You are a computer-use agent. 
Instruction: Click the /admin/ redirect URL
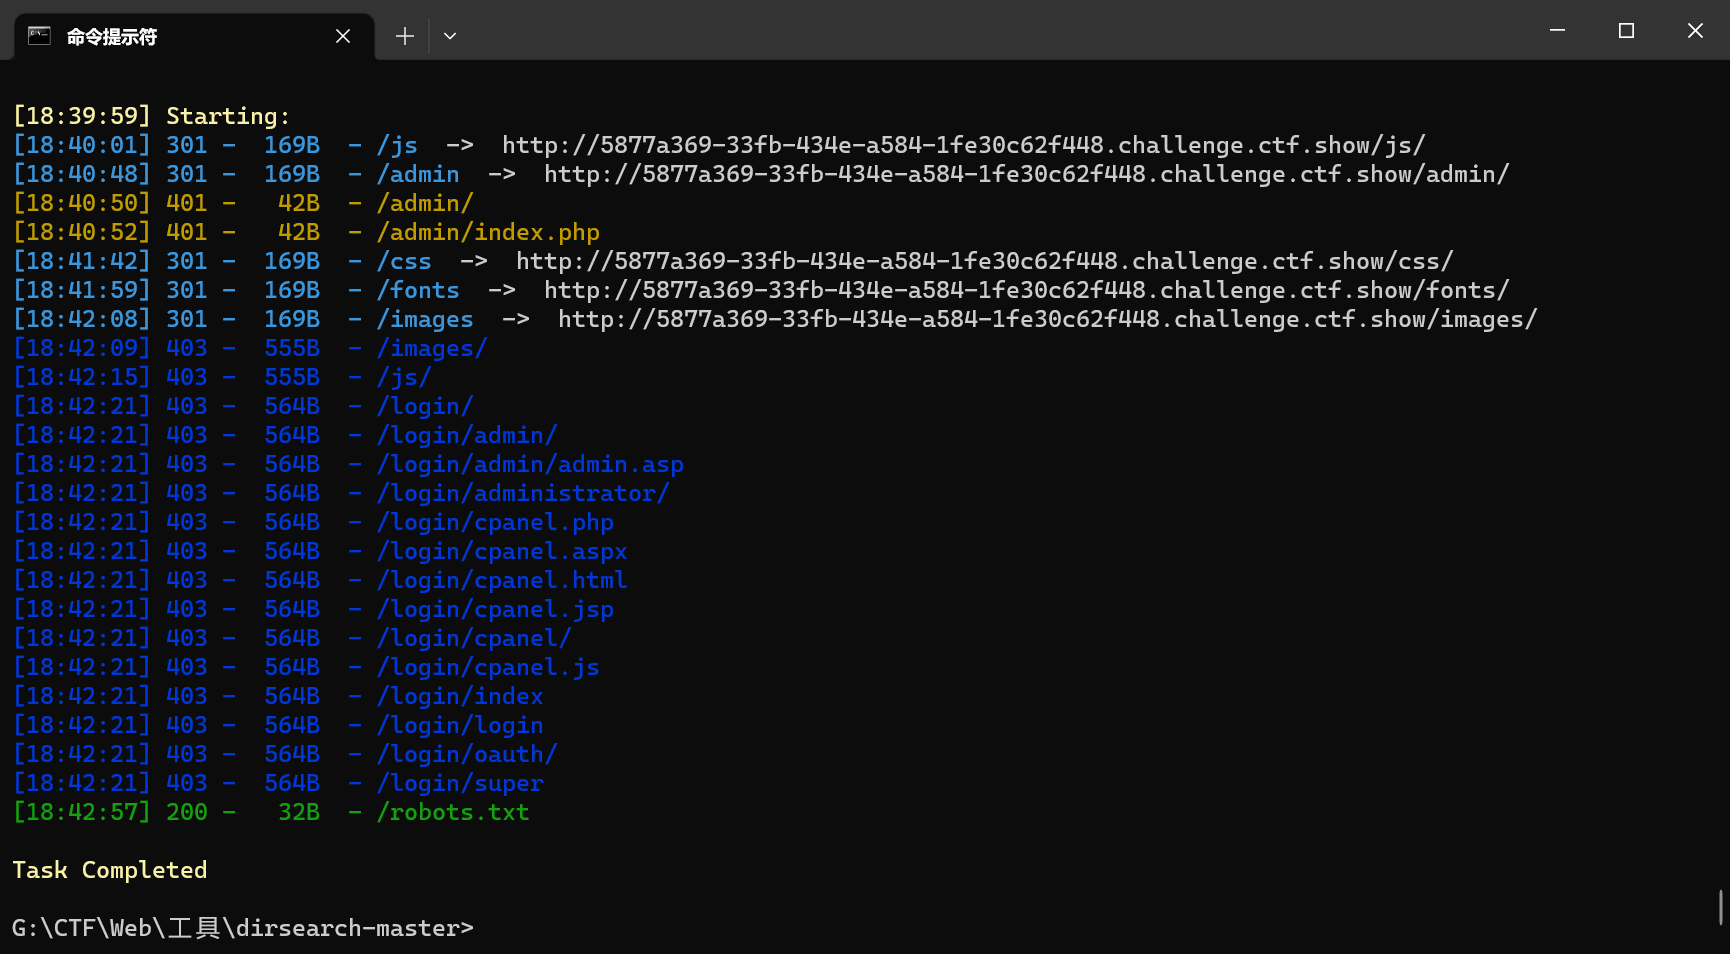coord(1027,174)
